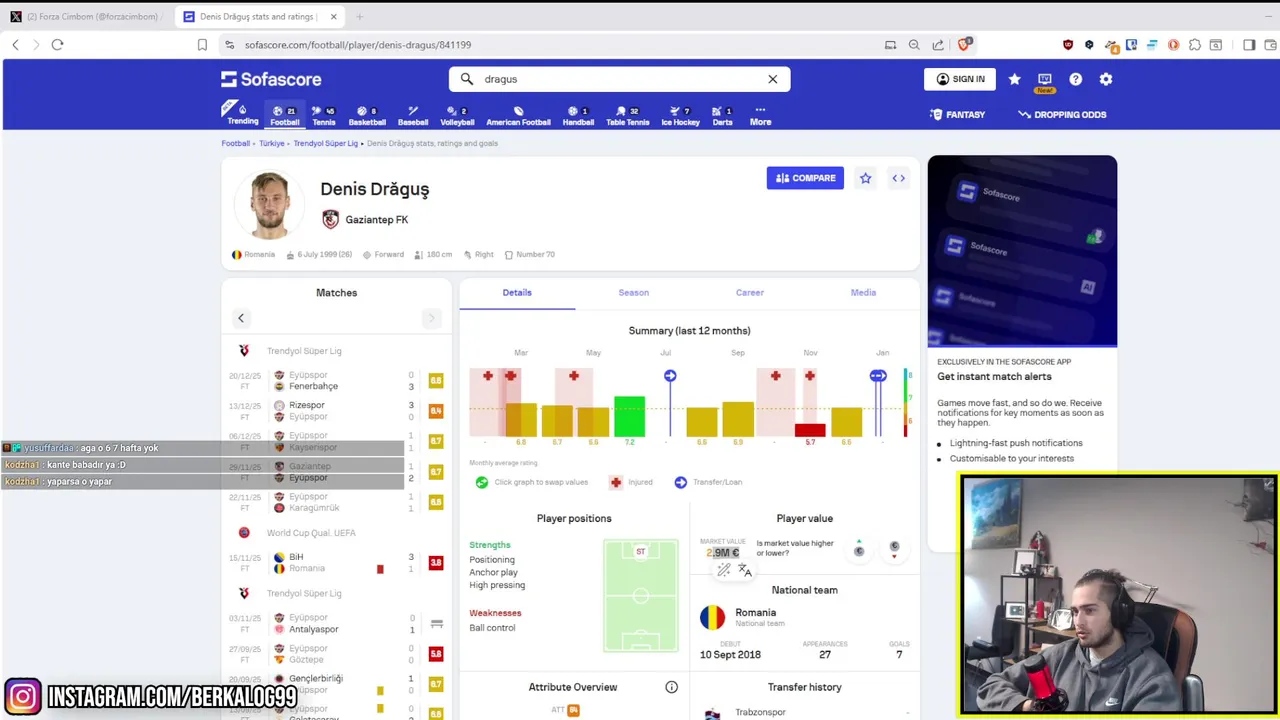Switch to the Media tab
Image resolution: width=1280 pixels, height=720 pixels.
click(x=863, y=293)
